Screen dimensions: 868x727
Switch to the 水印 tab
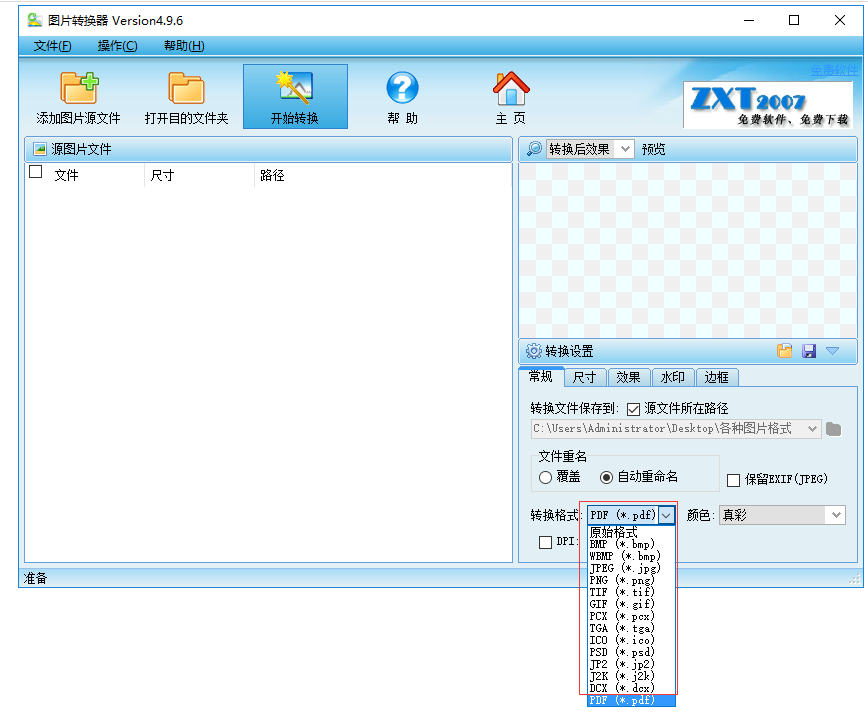coord(673,377)
